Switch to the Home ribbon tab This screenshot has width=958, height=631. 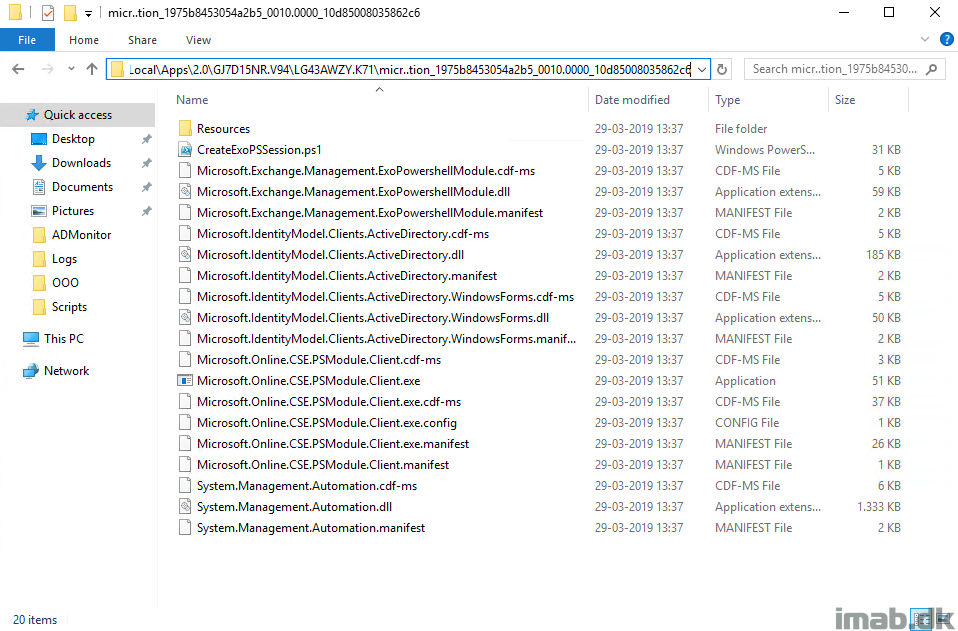(84, 40)
